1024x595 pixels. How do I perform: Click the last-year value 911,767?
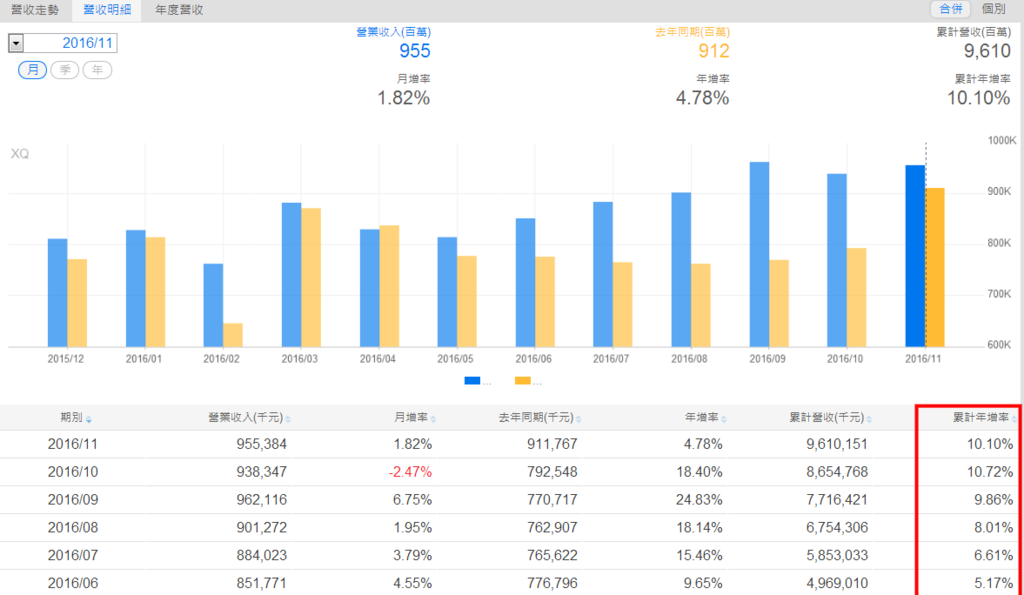click(552, 444)
